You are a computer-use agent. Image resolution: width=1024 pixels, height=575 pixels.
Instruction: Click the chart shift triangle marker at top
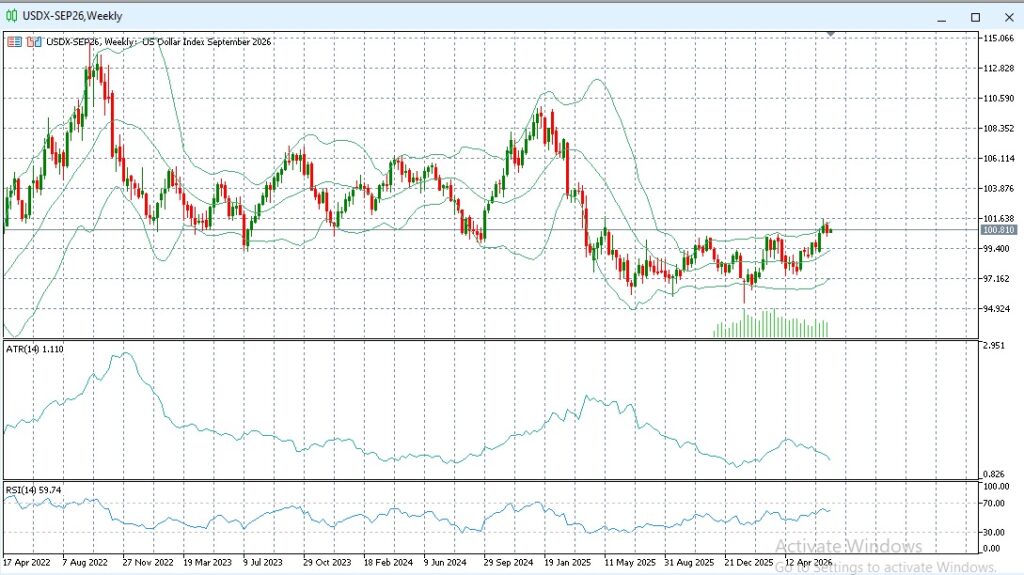point(831,33)
